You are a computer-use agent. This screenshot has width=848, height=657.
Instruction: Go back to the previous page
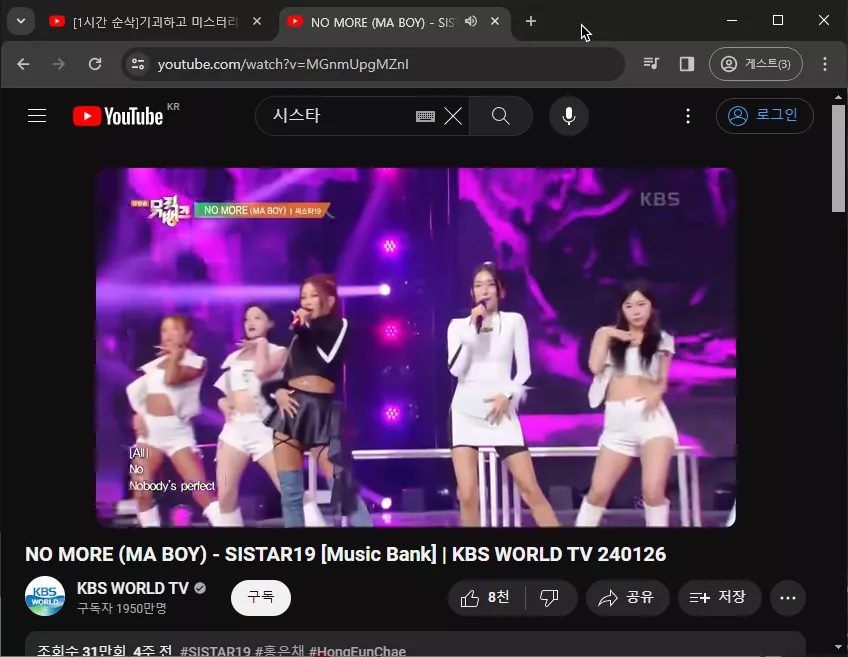click(x=23, y=64)
